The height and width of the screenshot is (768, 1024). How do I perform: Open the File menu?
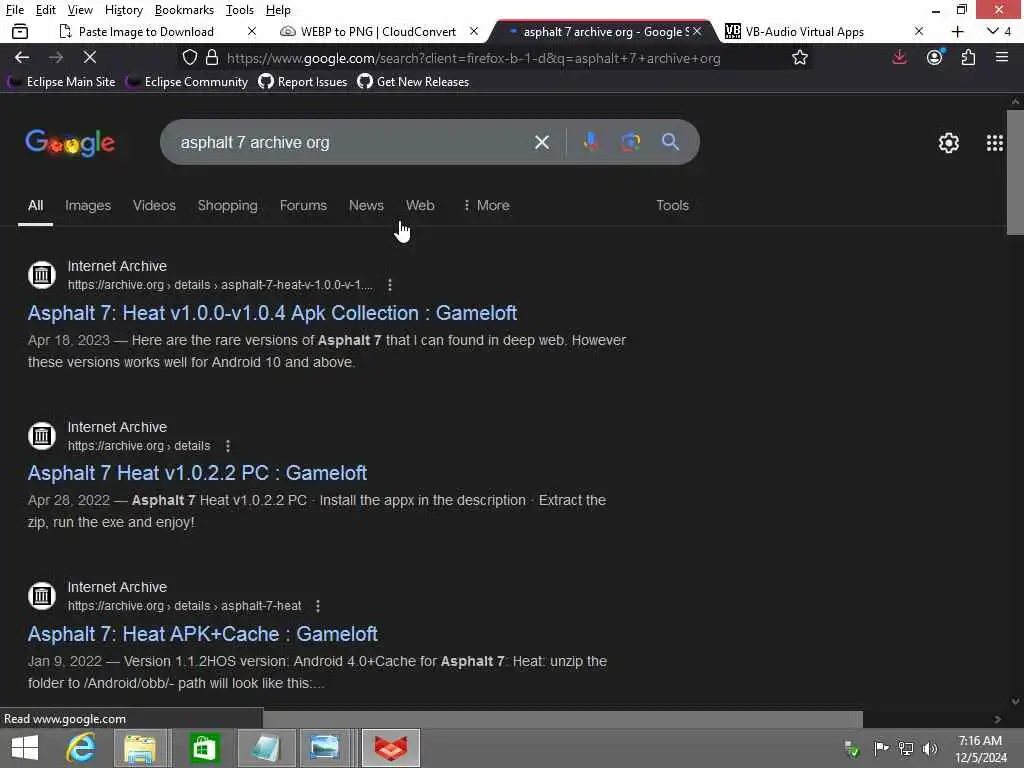click(14, 10)
